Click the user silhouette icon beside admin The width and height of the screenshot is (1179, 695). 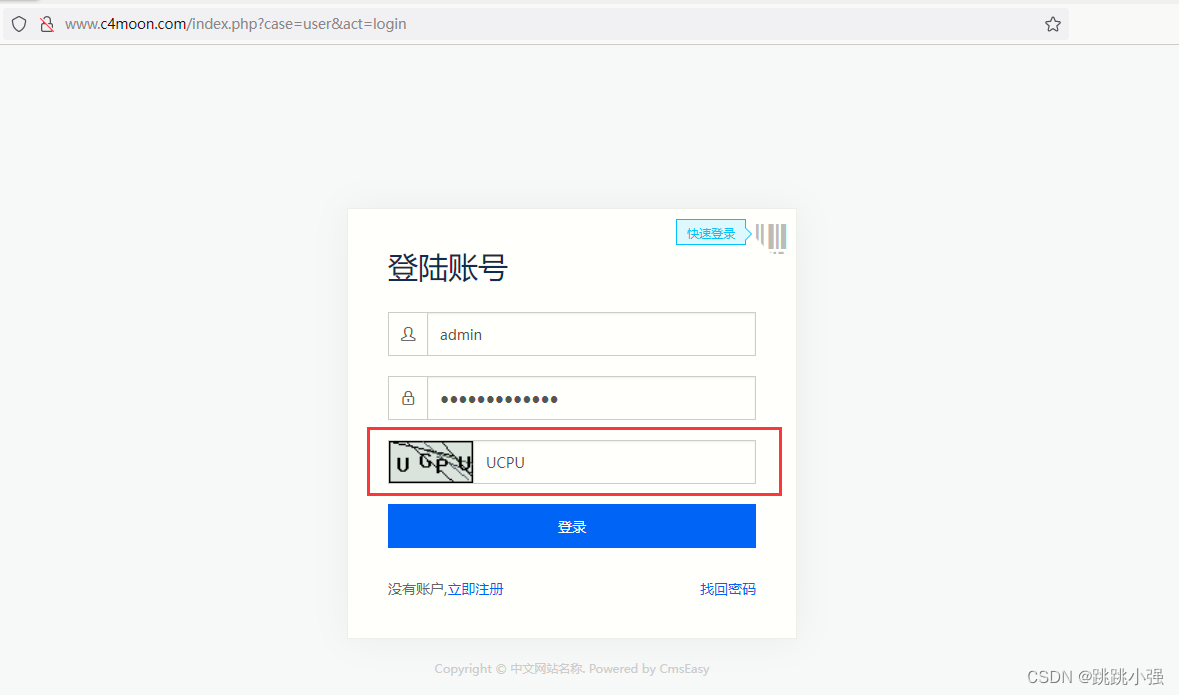click(408, 334)
